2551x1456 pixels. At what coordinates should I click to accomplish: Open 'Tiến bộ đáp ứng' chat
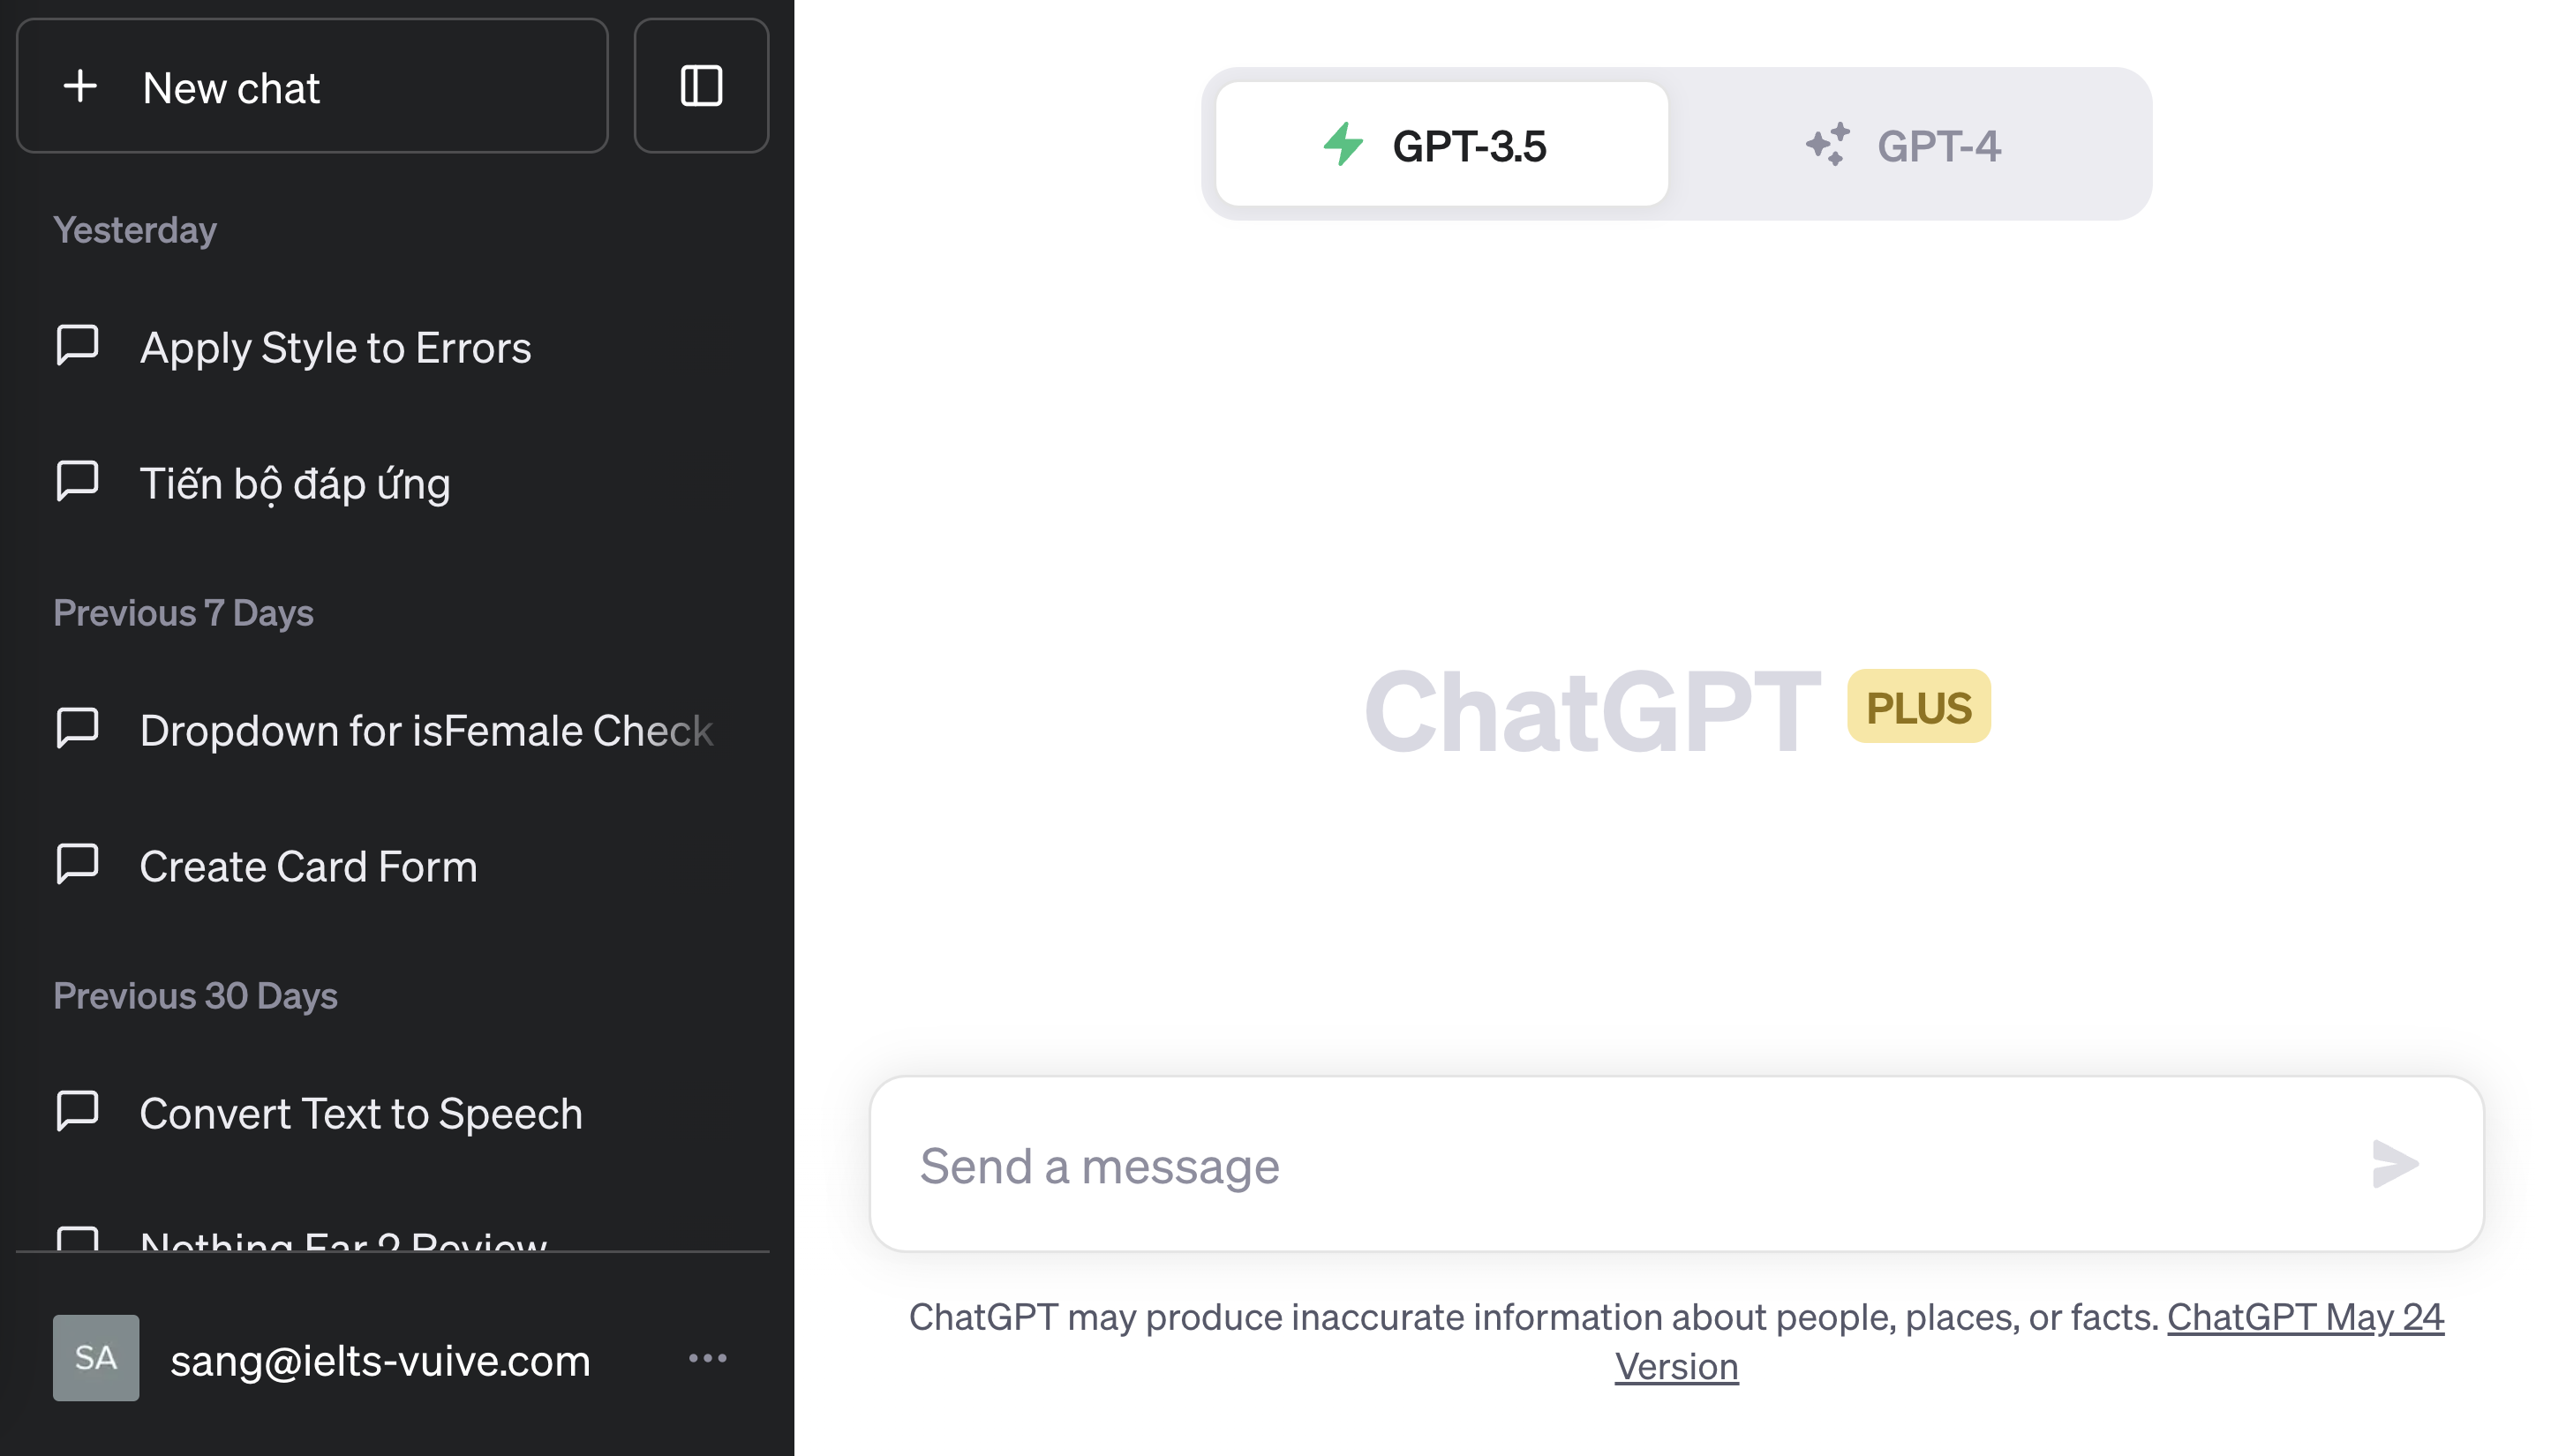[x=294, y=480]
